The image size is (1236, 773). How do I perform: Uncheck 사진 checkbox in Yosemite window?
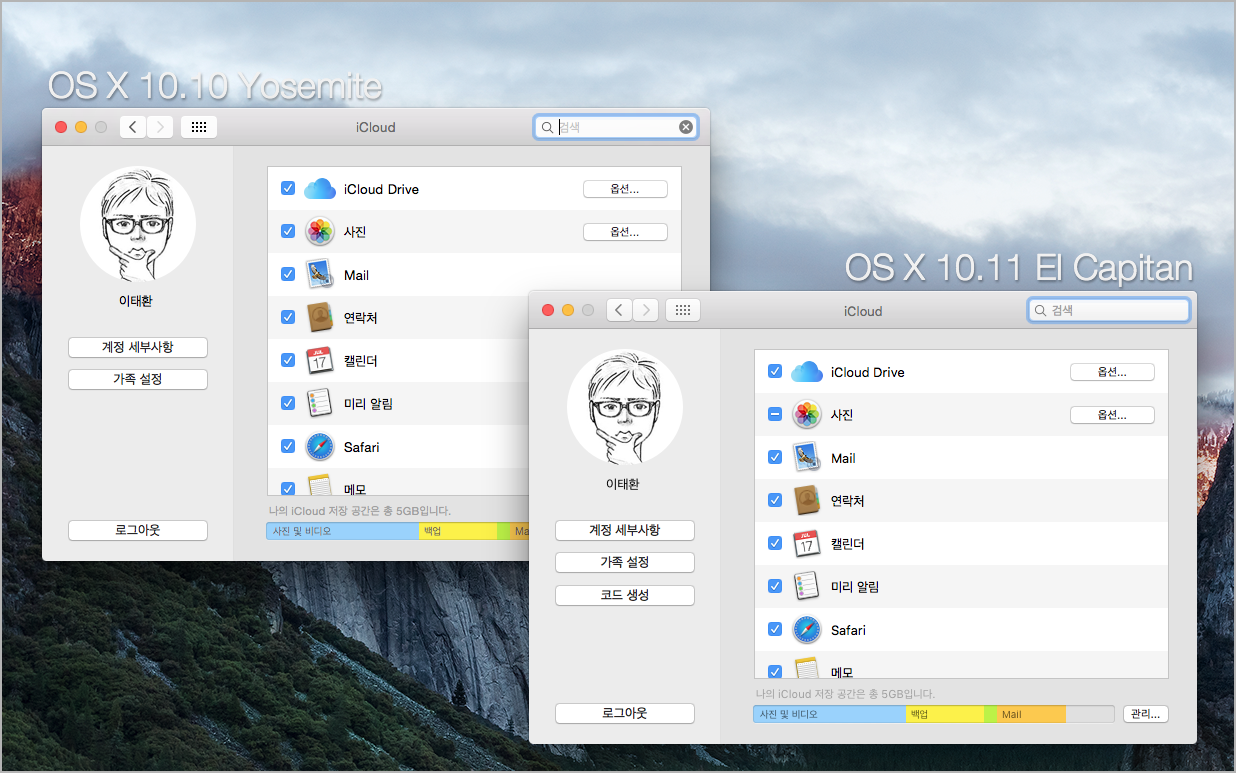(x=288, y=231)
